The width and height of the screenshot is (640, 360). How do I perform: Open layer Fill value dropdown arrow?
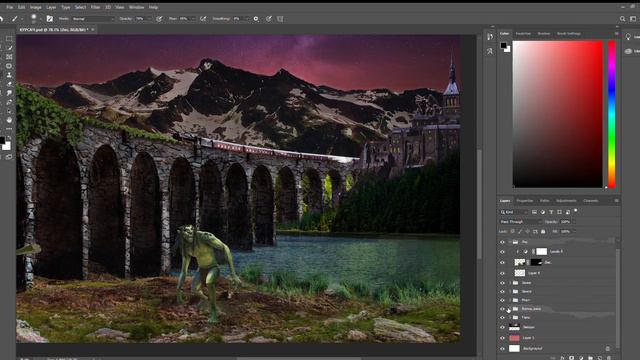tap(575, 231)
